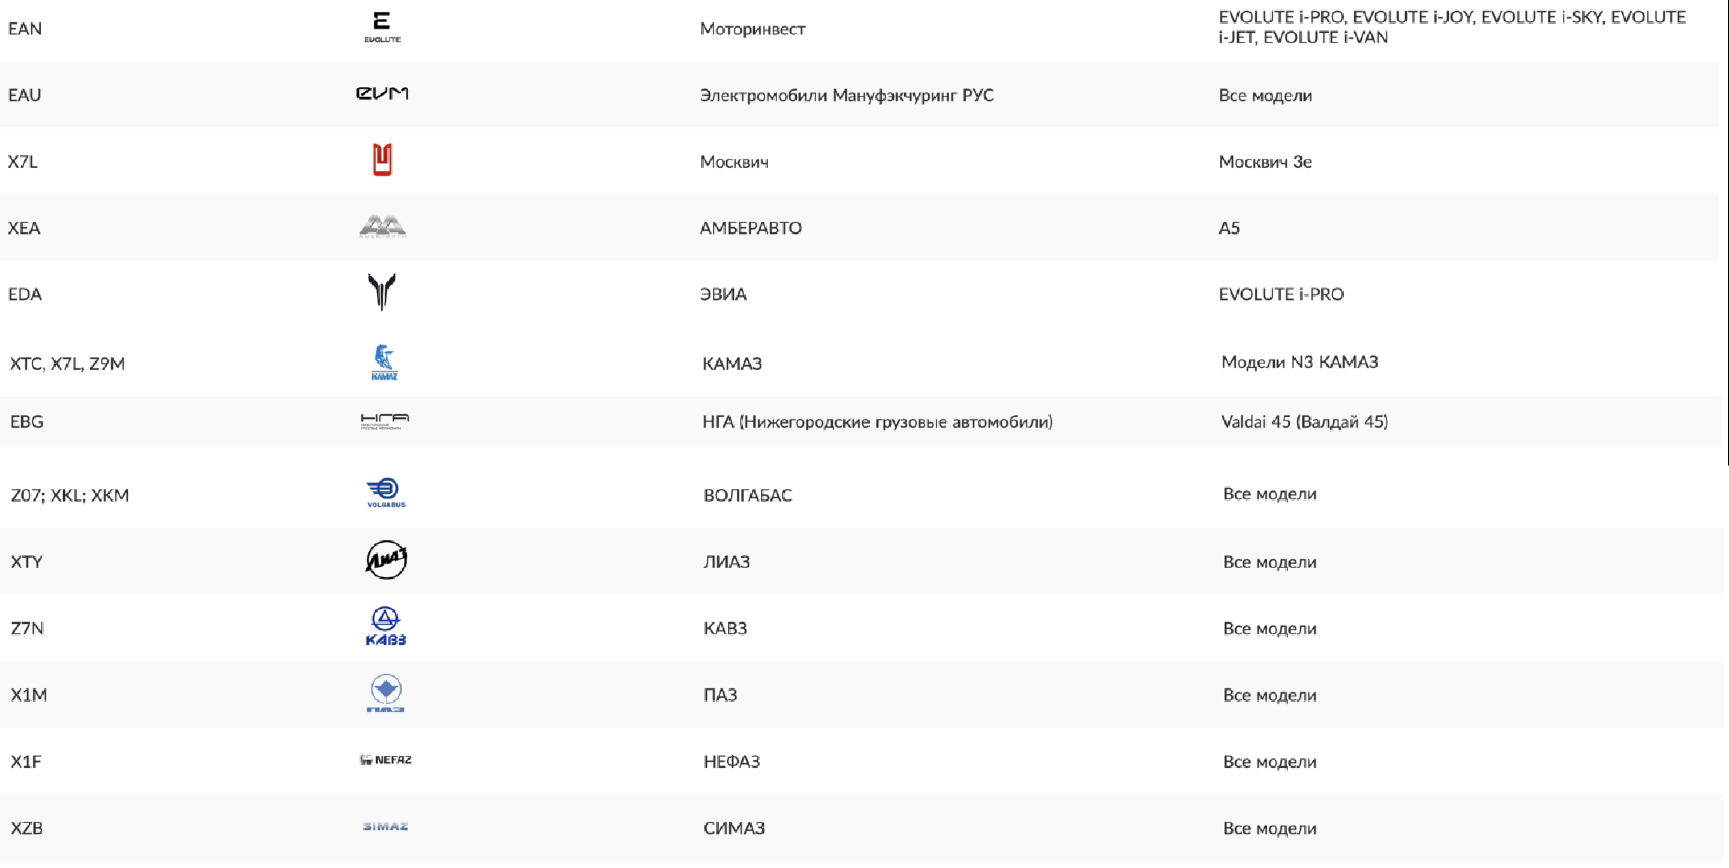Click the Моторинвест manufacturer name
The height and width of the screenshot is (868, 1729).
[x=752, y=29]
